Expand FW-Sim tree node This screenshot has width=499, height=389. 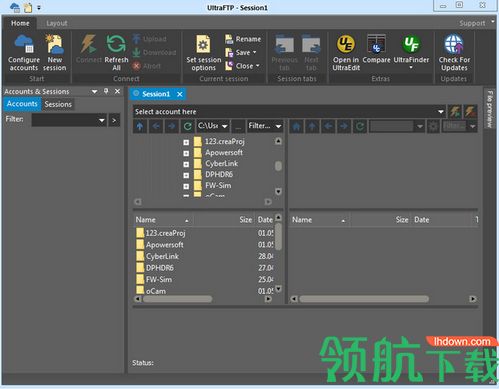(x=186, y=186)
